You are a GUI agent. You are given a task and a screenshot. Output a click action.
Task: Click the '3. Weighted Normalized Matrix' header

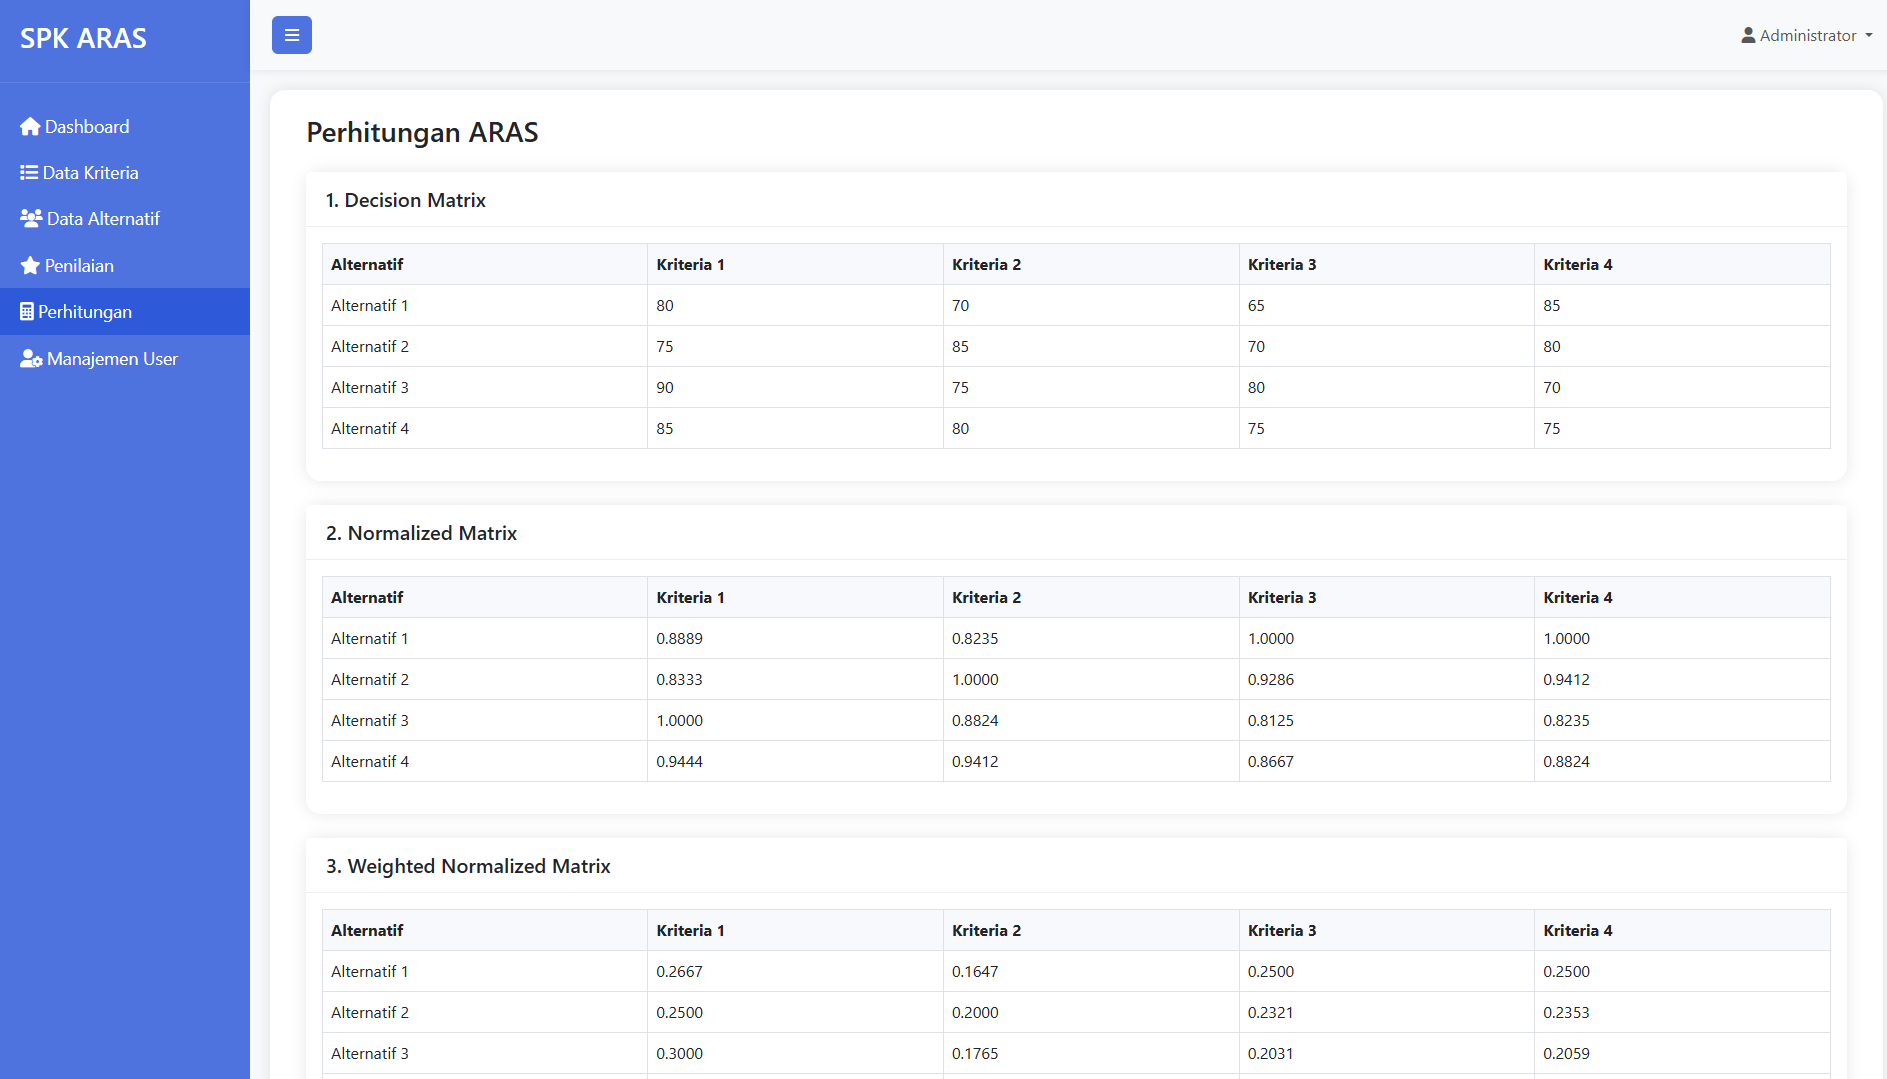[1076, 866]
